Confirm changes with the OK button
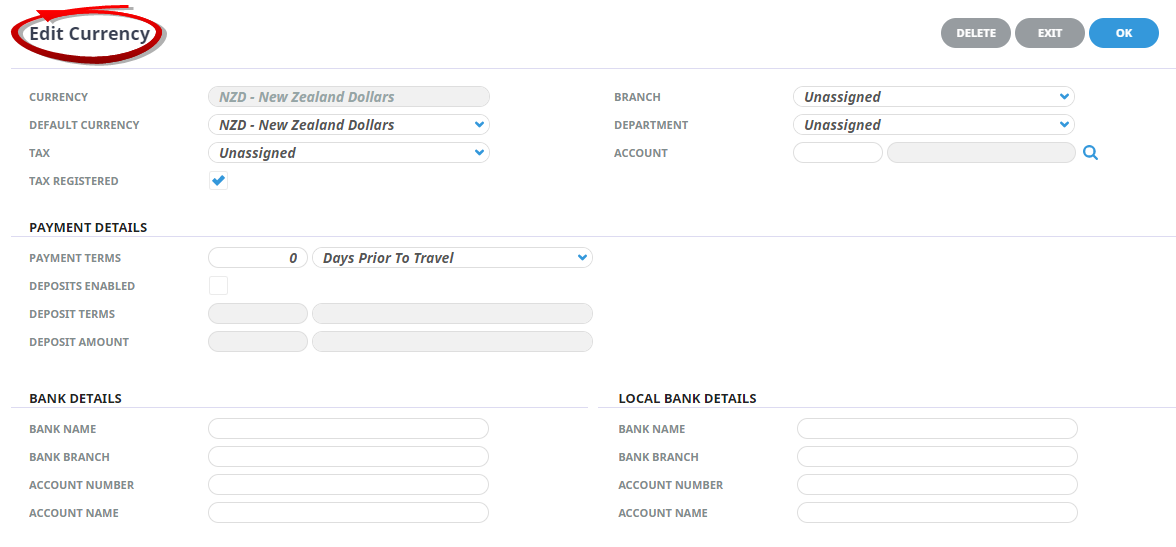 pos(1123,33)
